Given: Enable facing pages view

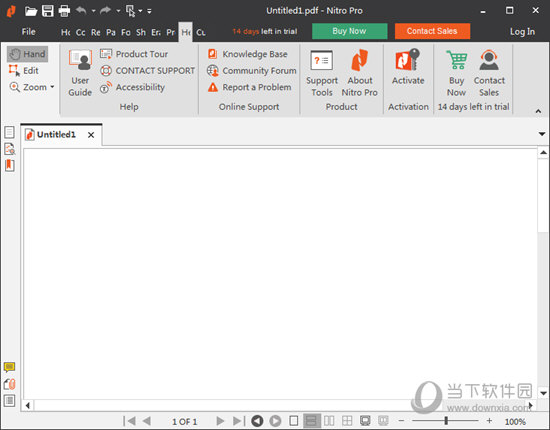Looking at the screenshot, I should (329, 421).
